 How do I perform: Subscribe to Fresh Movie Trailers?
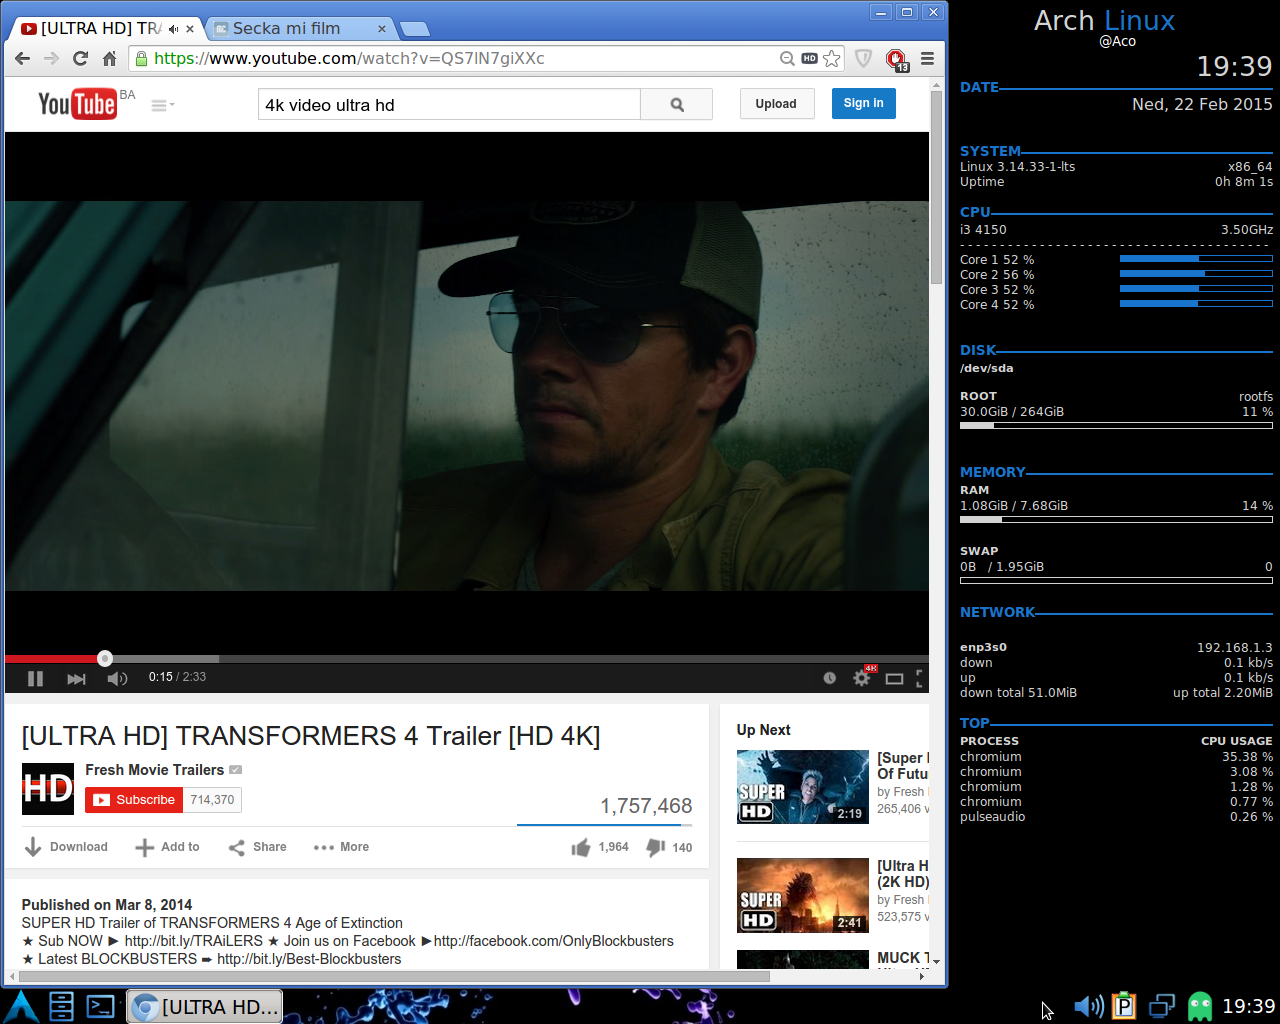(134, 800)
